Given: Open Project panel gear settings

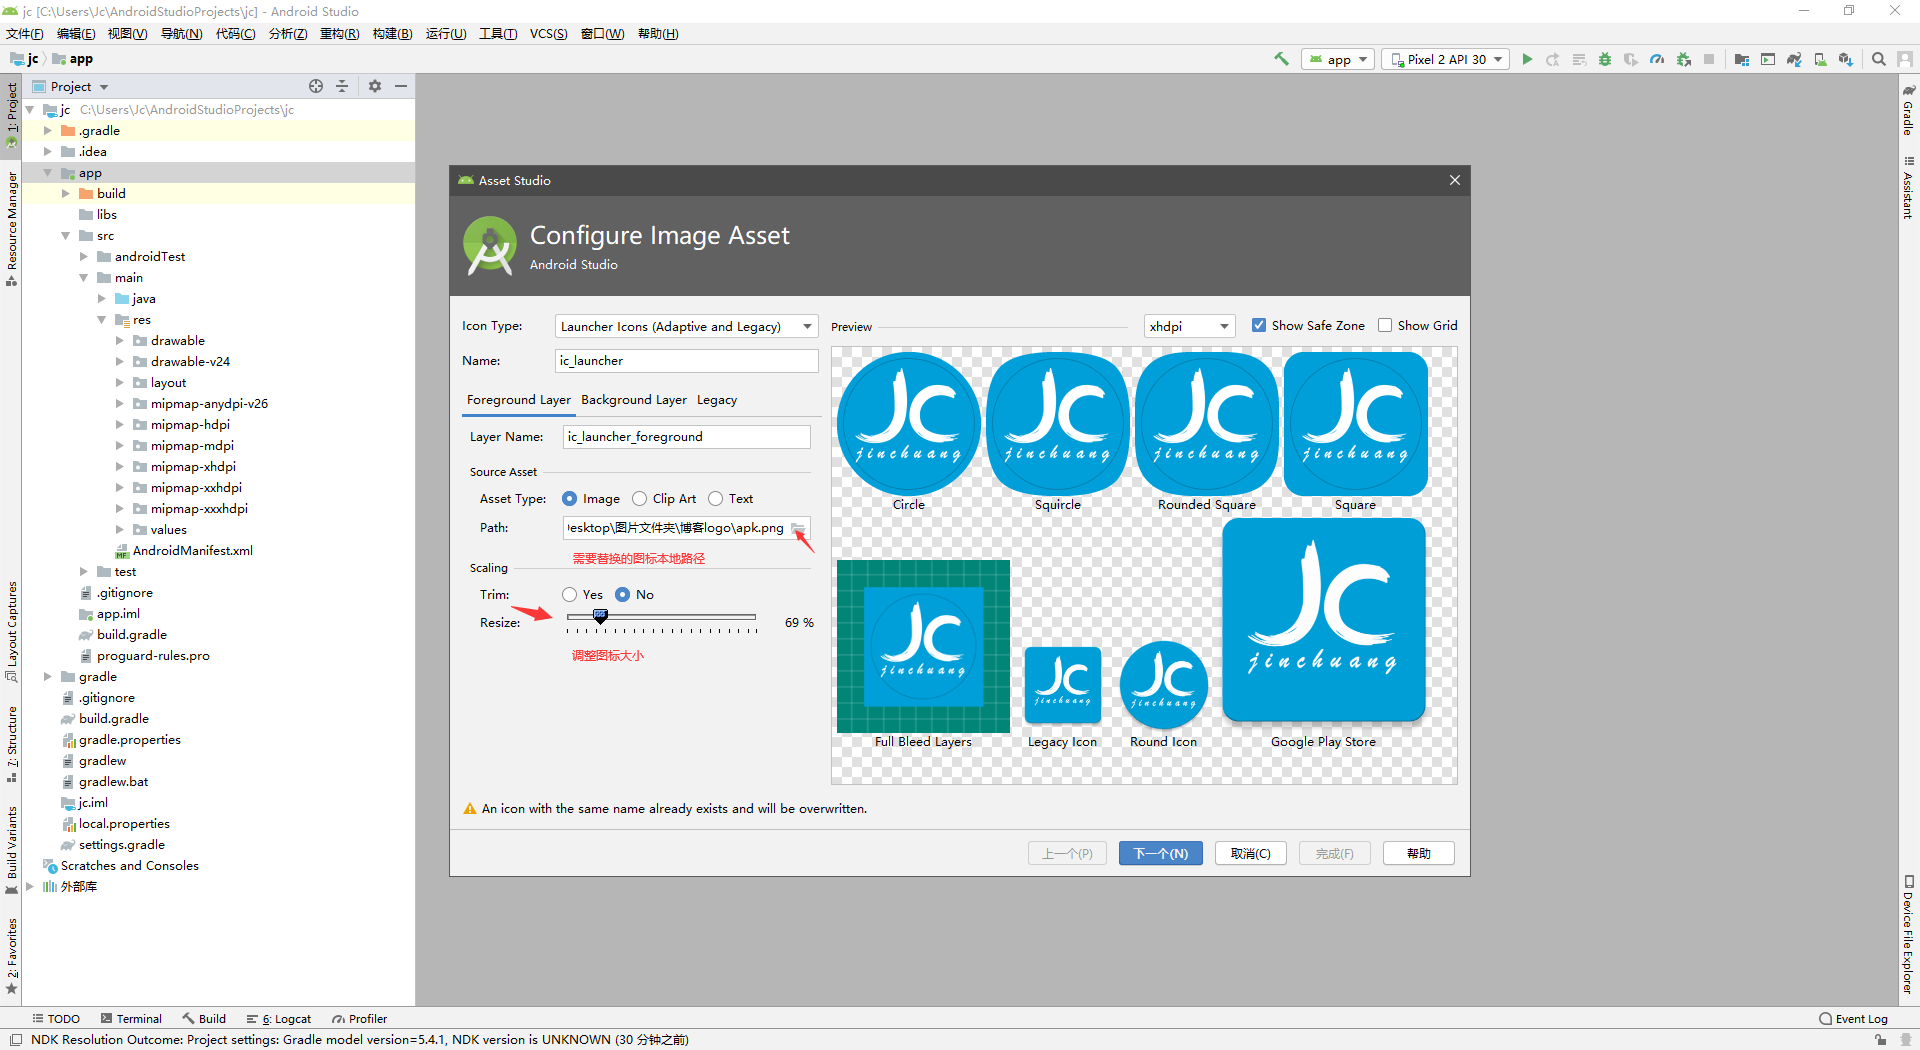Looking at the screenshot, I should click(x=375, y=86).
